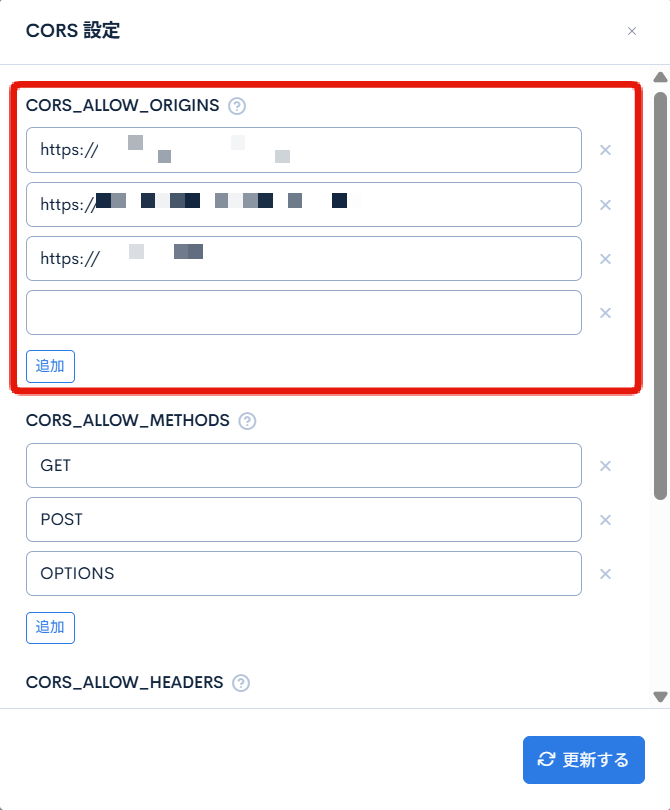Click help icon beside CORS_ALLOW_ORIGINS

pos(237,105)
